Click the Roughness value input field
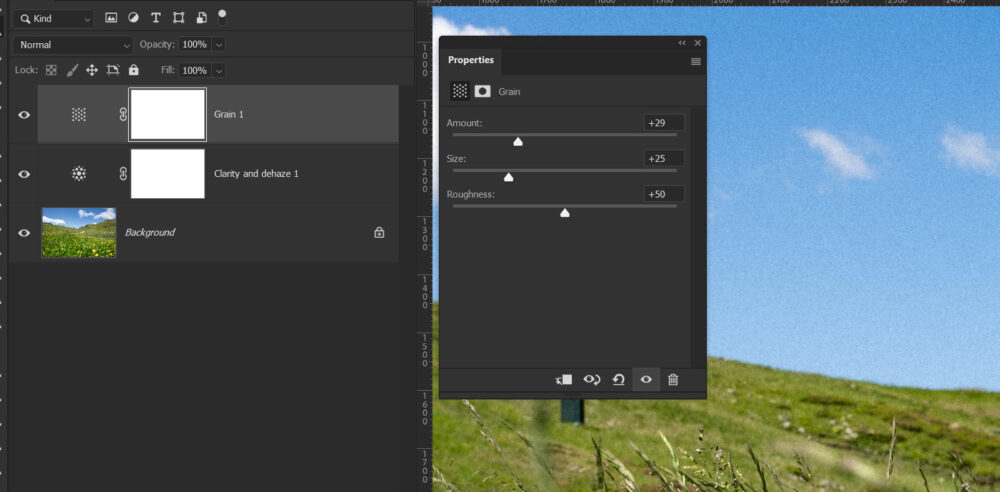 [664, 194]
